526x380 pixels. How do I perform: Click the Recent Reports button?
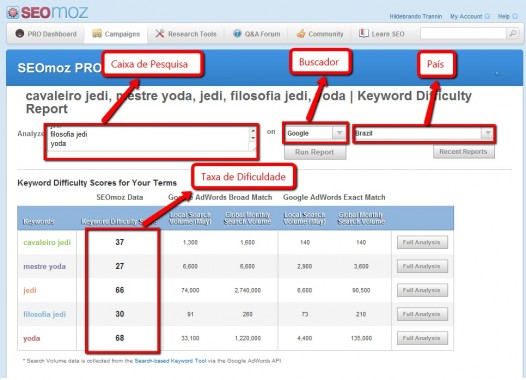[463, 152]
